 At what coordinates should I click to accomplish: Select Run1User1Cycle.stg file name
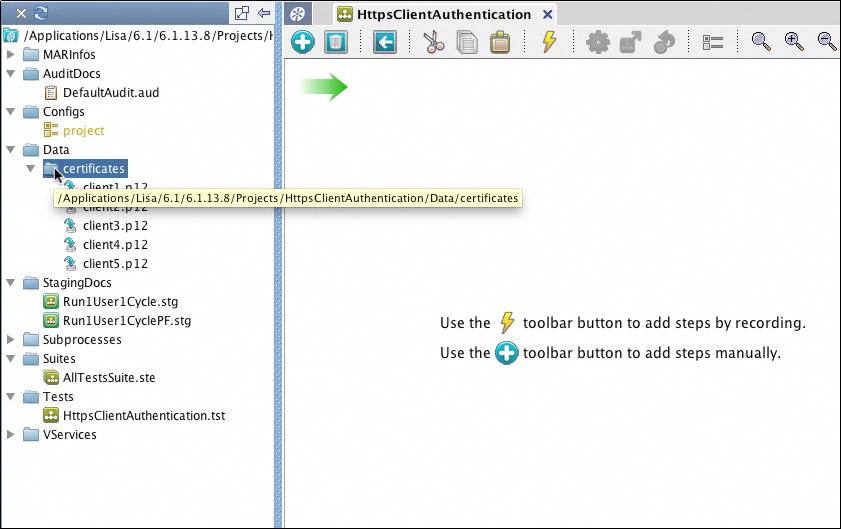(120, 302)
